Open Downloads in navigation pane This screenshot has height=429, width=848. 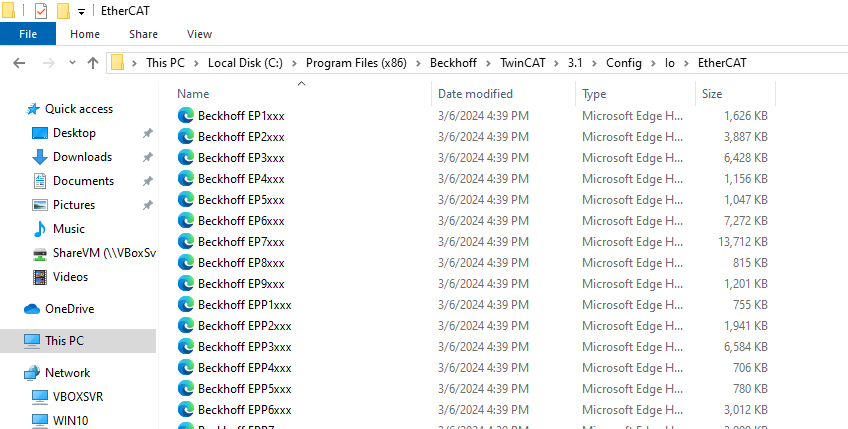(x=82, y=157)
